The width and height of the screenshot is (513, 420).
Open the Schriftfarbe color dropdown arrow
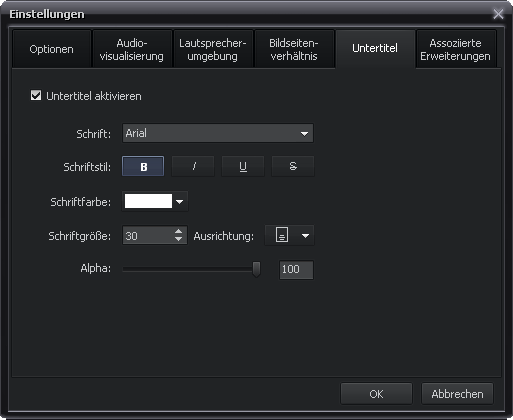pyautogui.click(x=179, y=201)
